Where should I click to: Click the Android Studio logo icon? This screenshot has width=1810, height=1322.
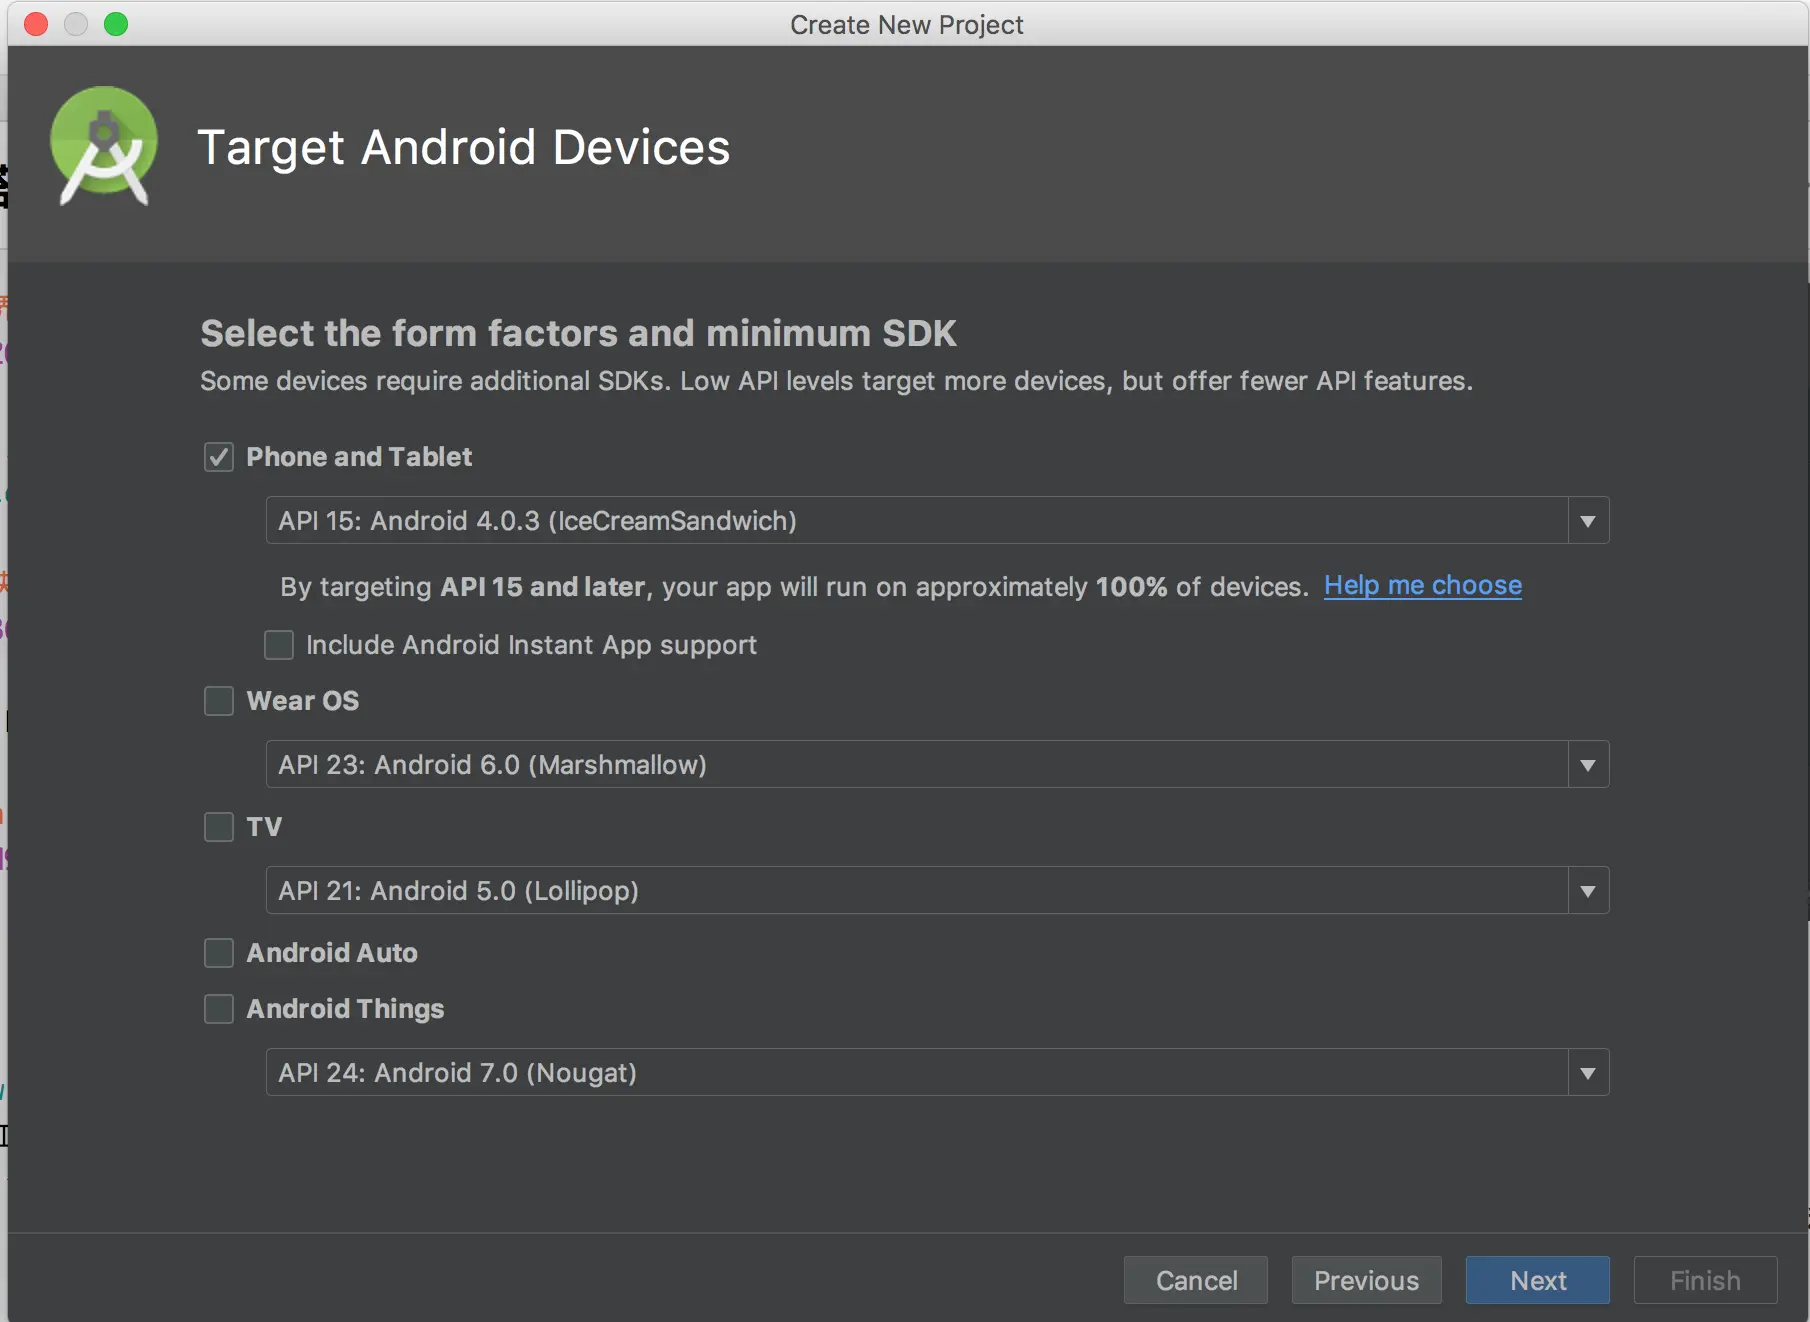[x=104, y=146]
